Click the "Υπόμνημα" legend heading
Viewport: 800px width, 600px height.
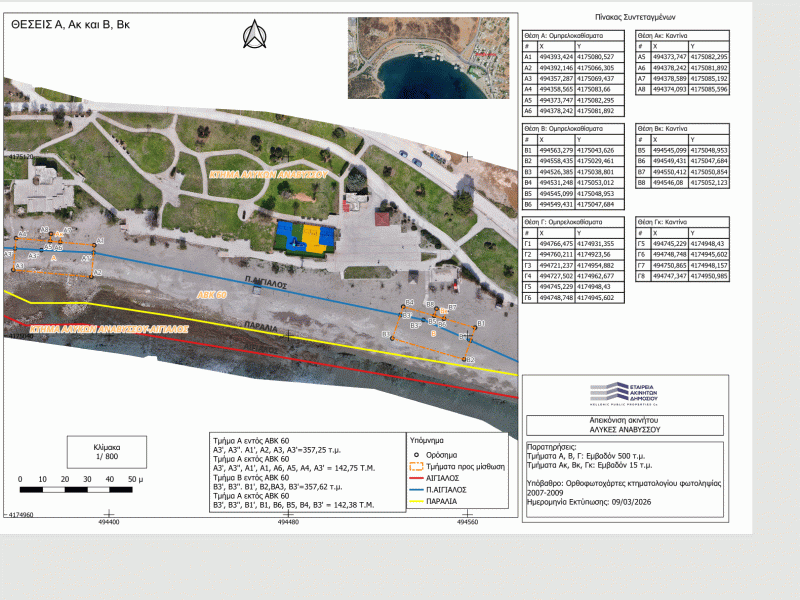[427, 440]
